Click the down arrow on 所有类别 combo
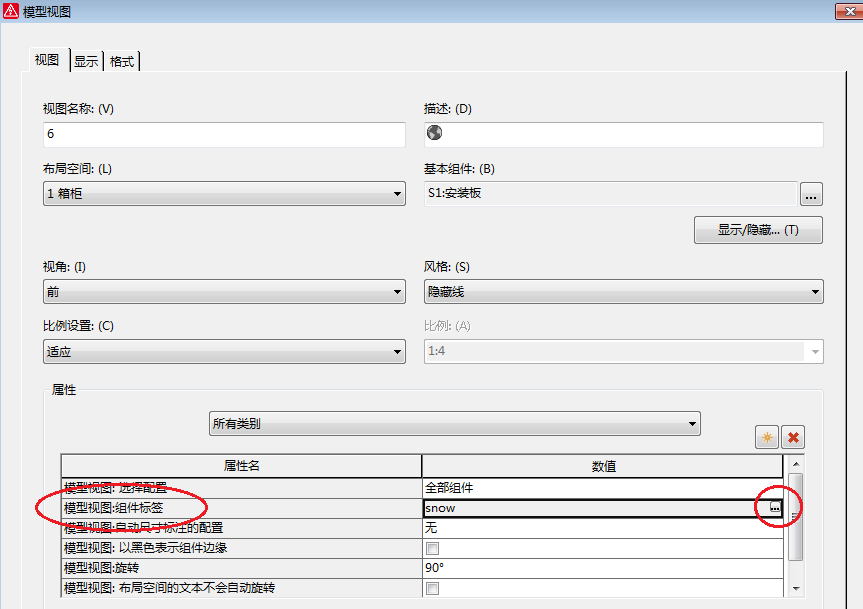Viewport: 863px width, 609px height. tap(692, 423)
